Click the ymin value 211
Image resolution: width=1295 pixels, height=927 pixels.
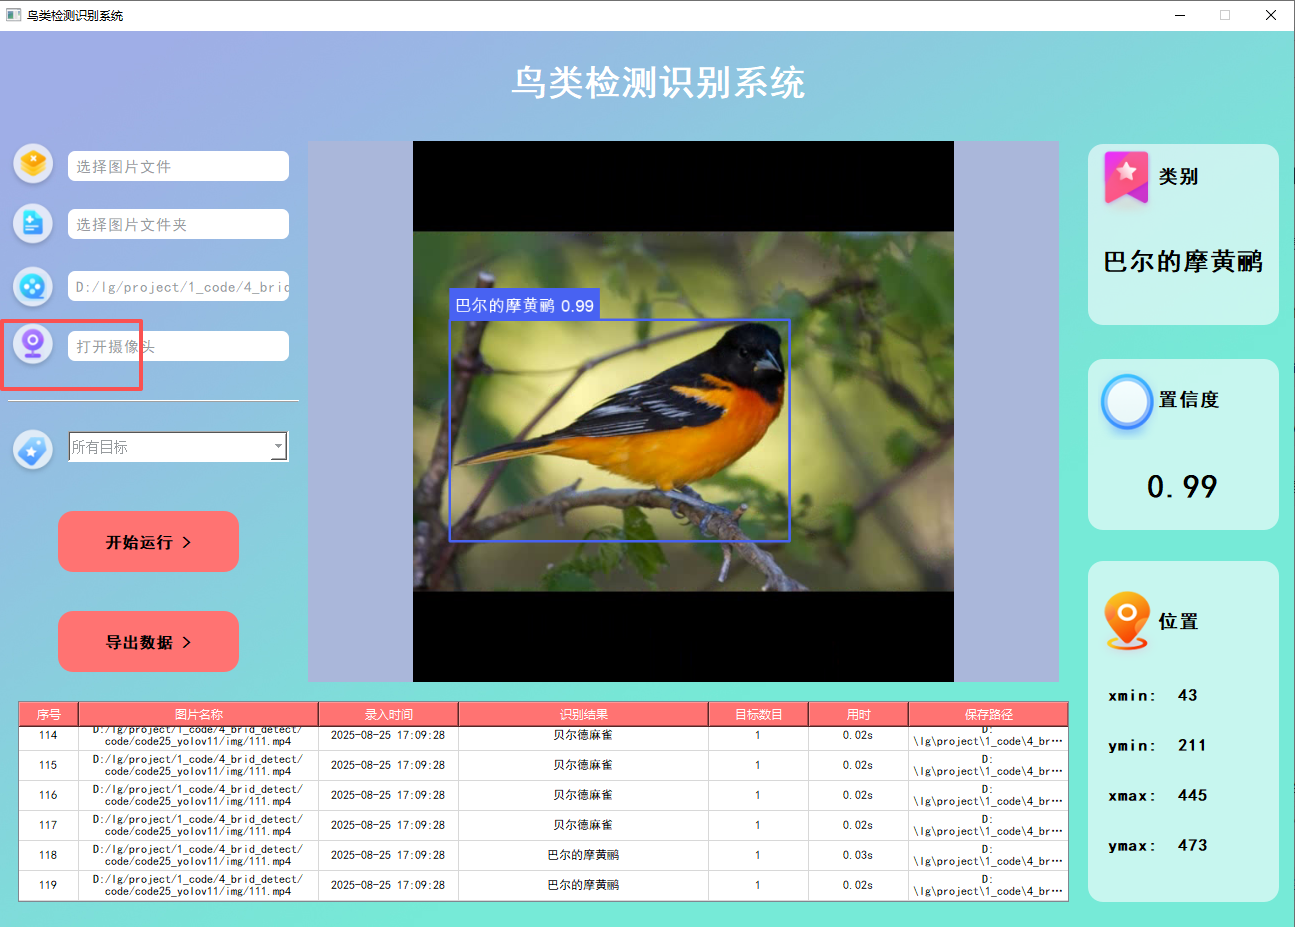point(1192,745)
